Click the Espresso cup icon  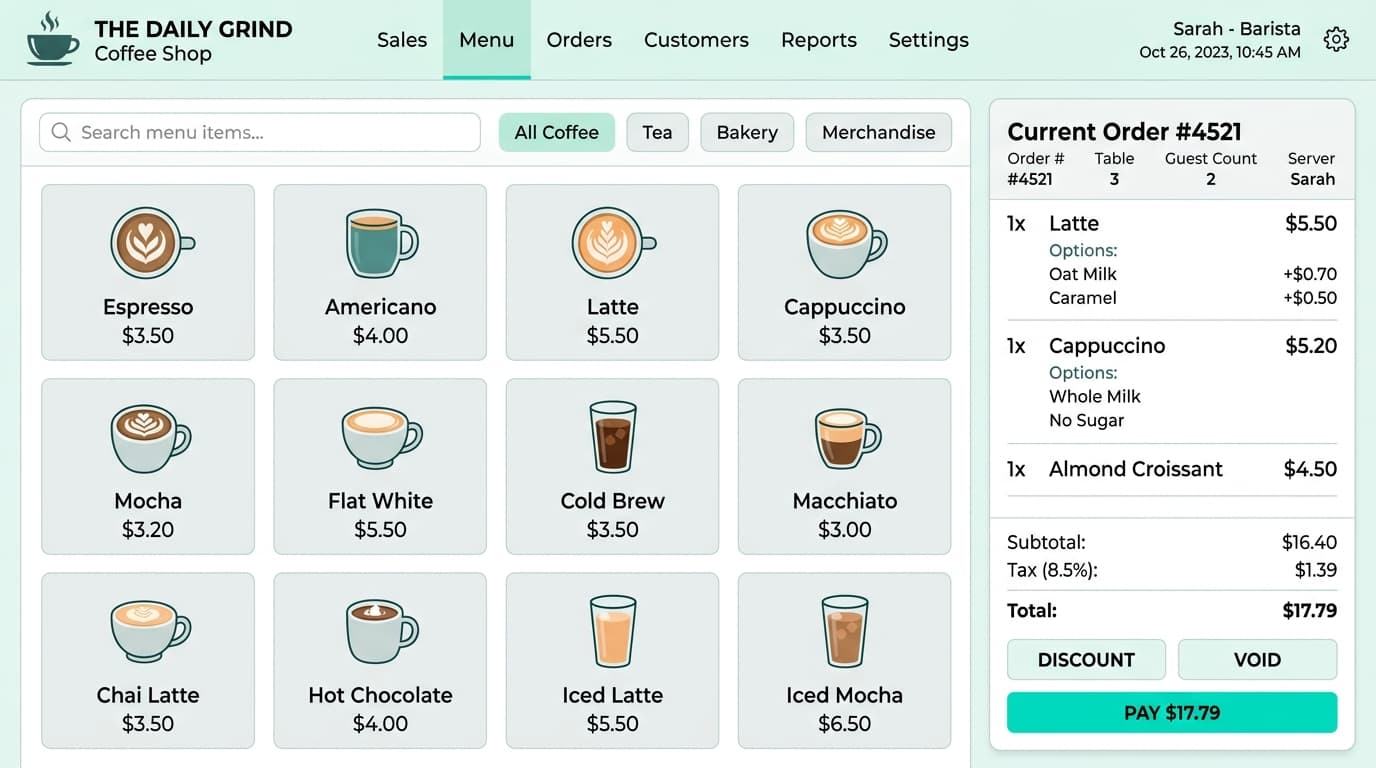[152, 243]
